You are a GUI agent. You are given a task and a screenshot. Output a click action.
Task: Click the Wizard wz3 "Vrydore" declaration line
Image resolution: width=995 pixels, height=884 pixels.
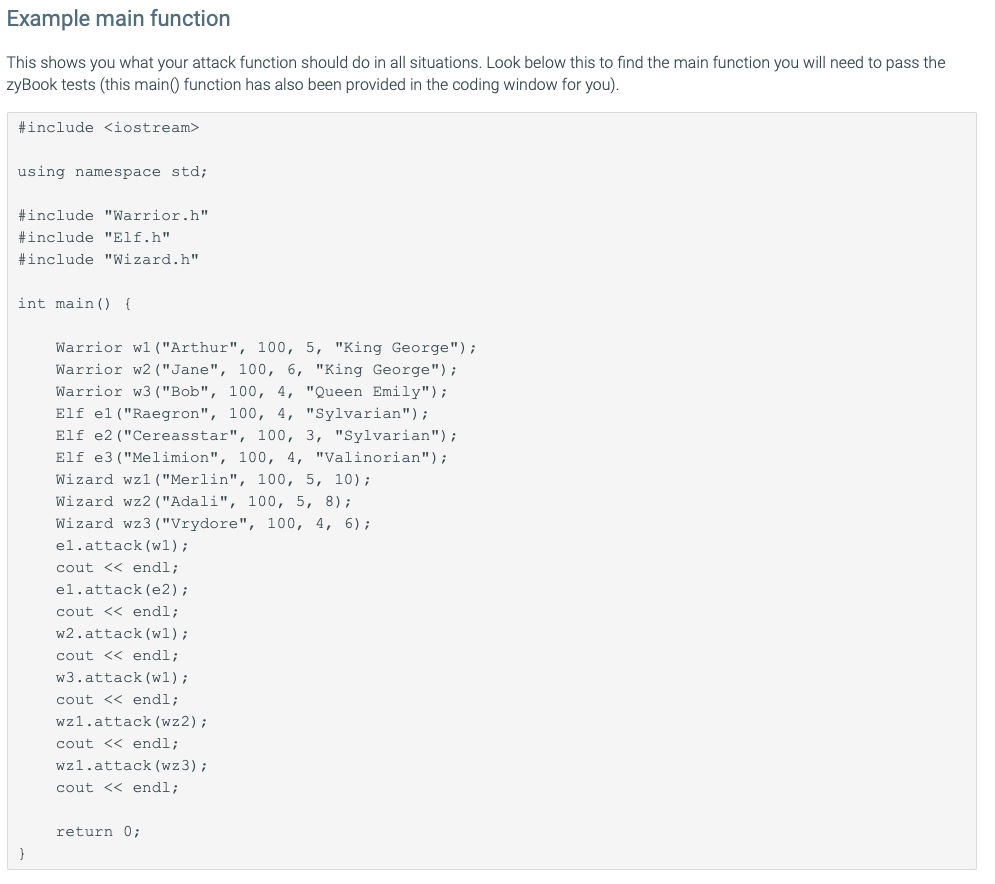[213, 524]
